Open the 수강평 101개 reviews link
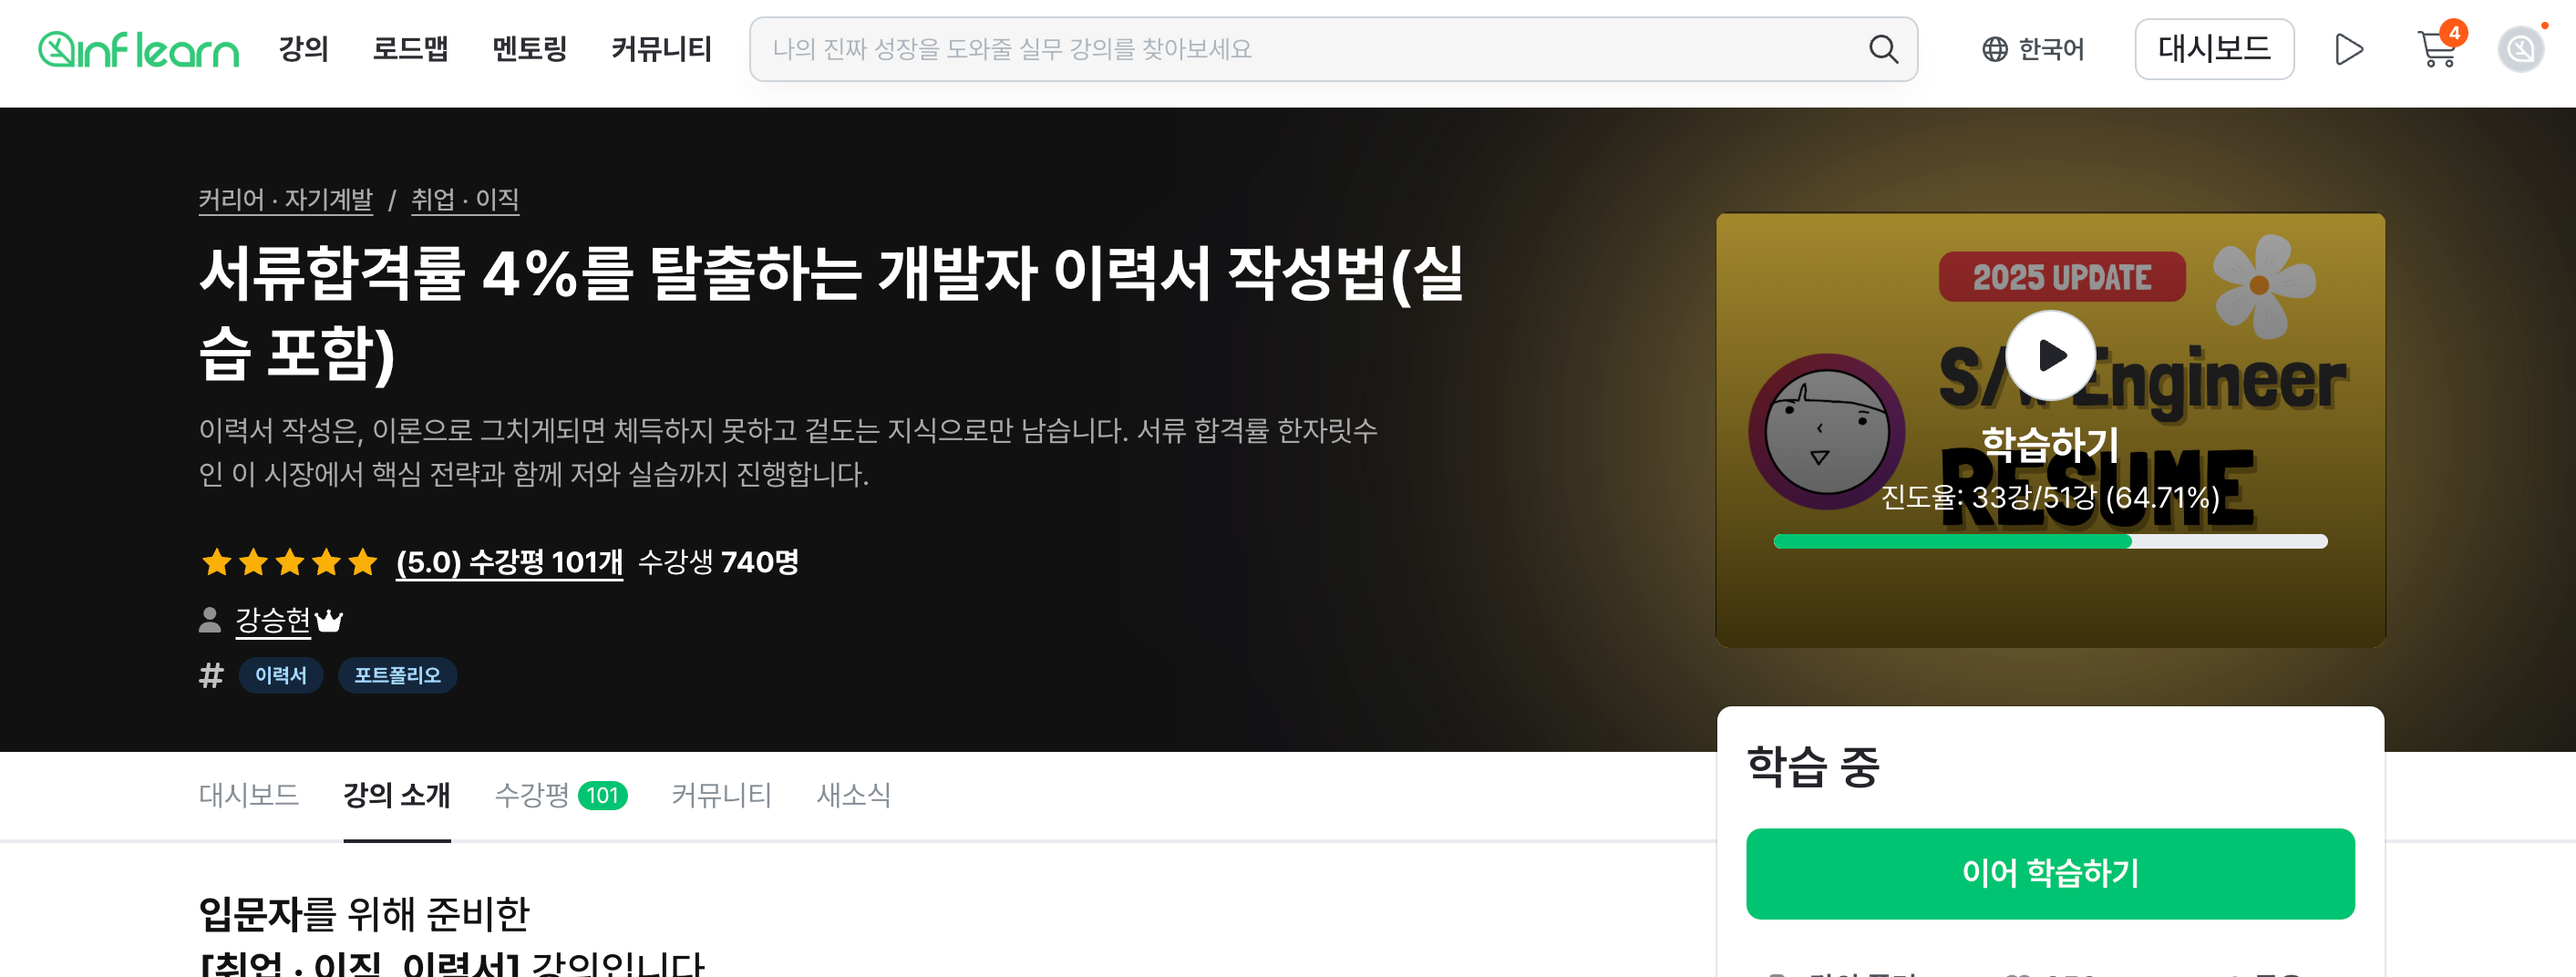Image resolution: width=2576 pixels, height=977 pixels. pos(509,562)
